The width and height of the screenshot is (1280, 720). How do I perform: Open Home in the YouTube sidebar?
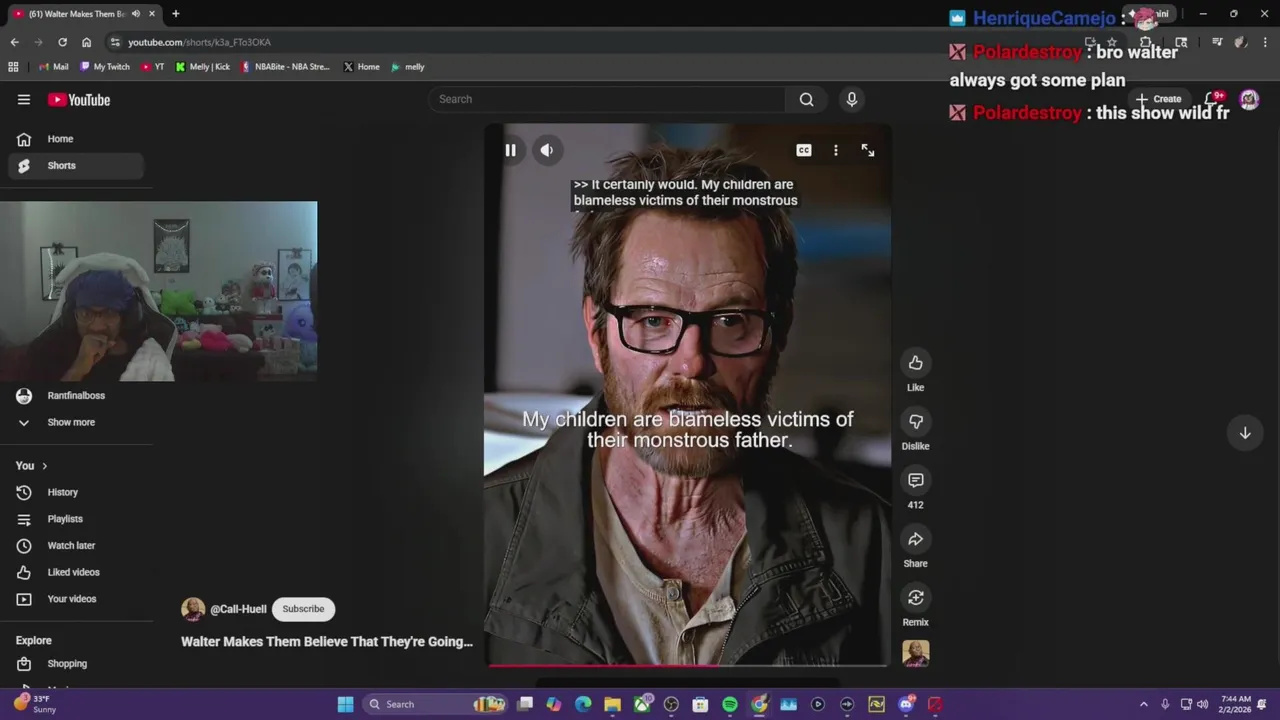click(x=76, y=139)
